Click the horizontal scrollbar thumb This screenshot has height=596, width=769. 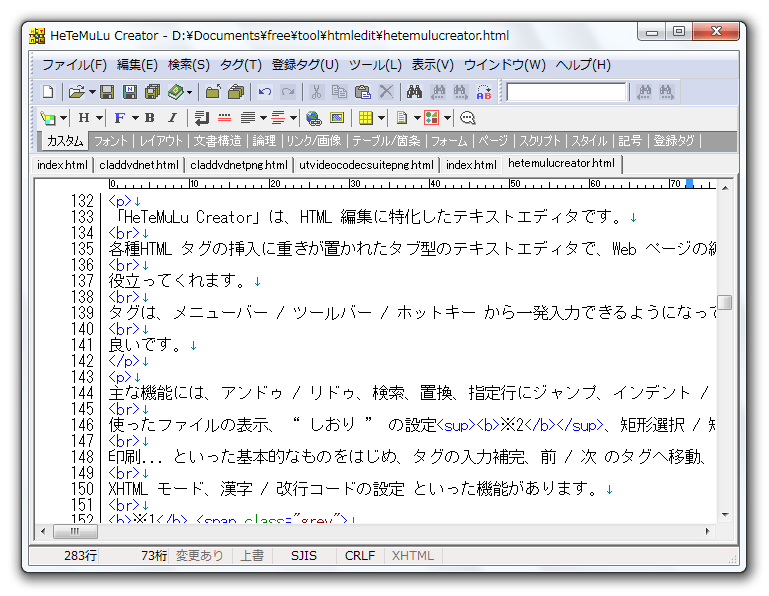[x=75, y=531]
